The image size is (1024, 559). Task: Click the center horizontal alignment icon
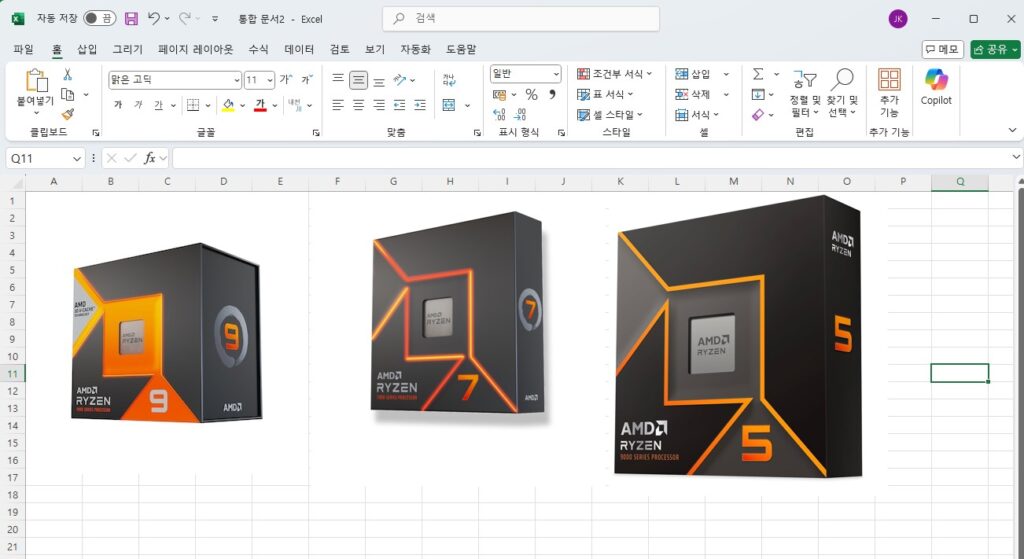click(x=358, y=104)
